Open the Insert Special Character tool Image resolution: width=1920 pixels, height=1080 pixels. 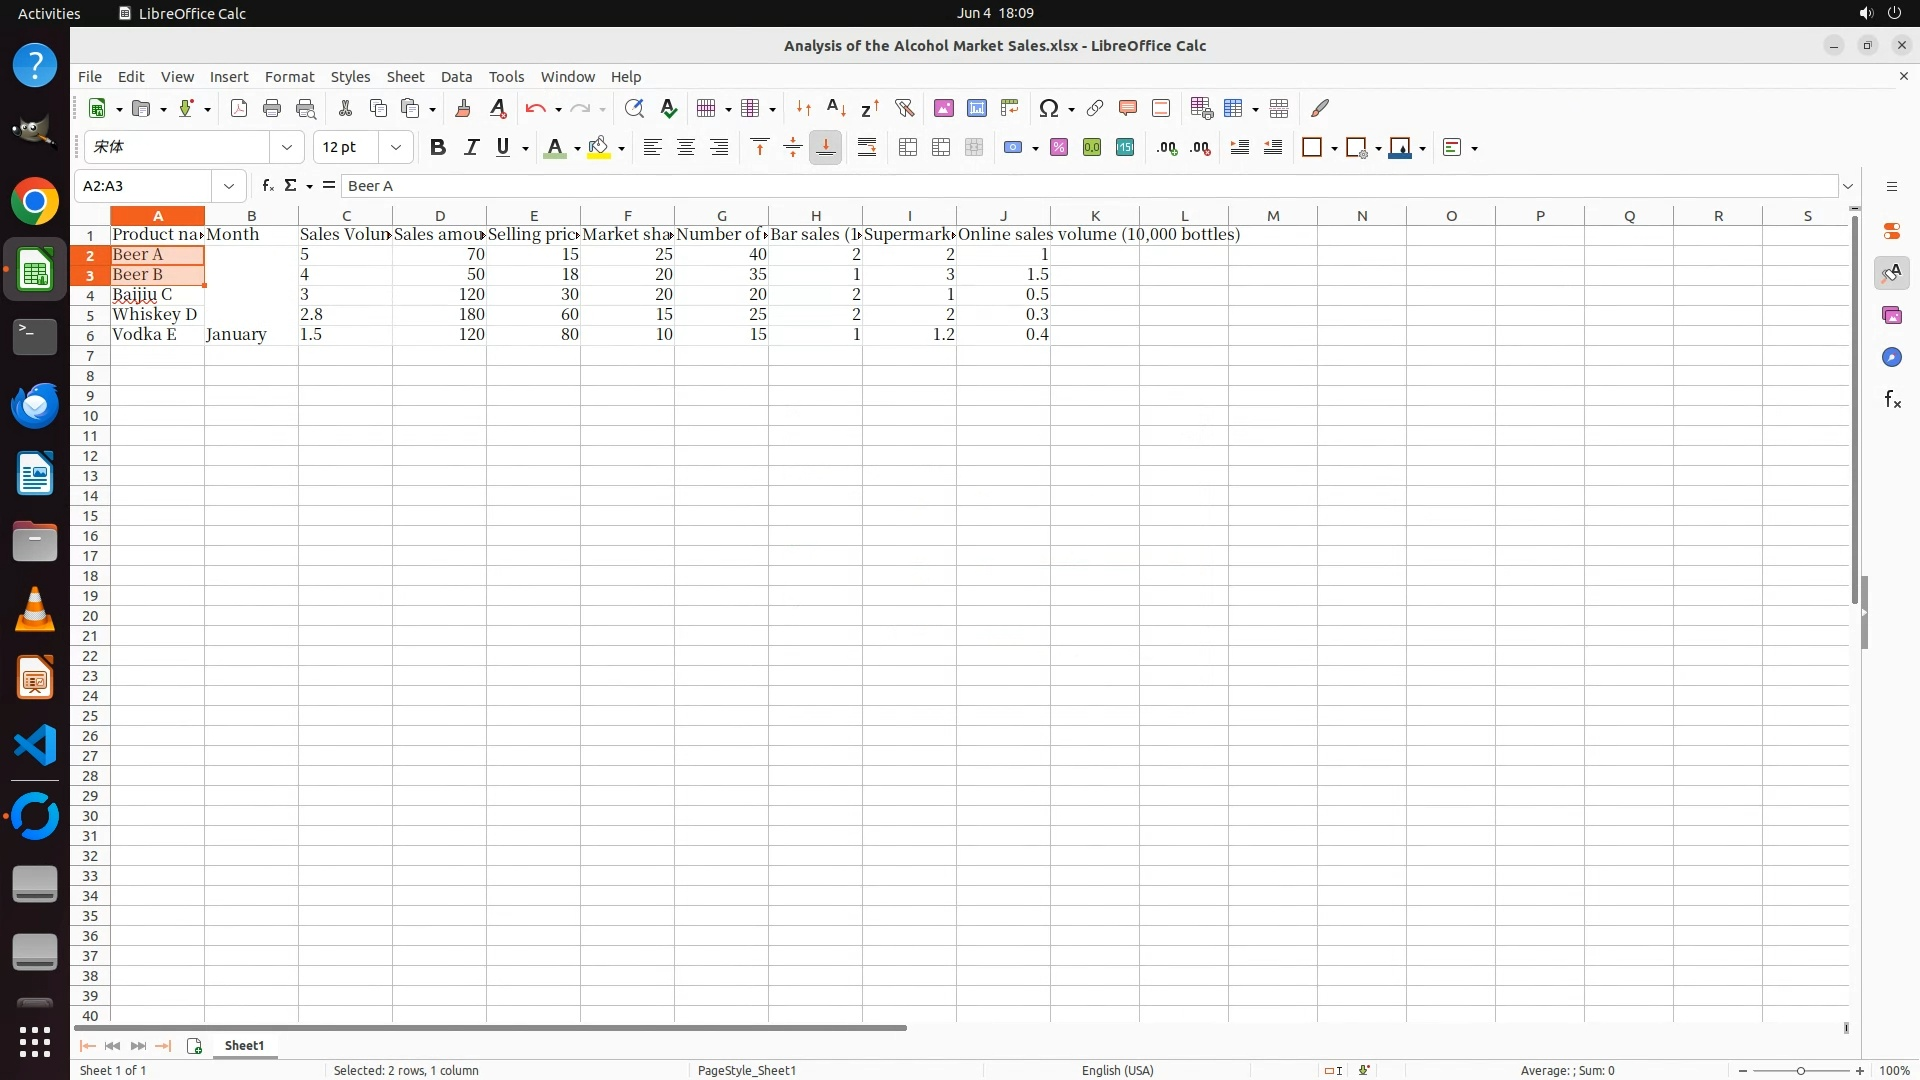click(x=1048, y=108)
